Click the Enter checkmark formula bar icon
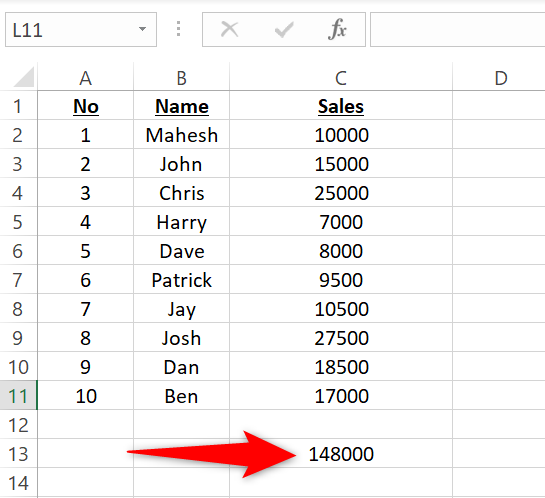 pos(284,30)
